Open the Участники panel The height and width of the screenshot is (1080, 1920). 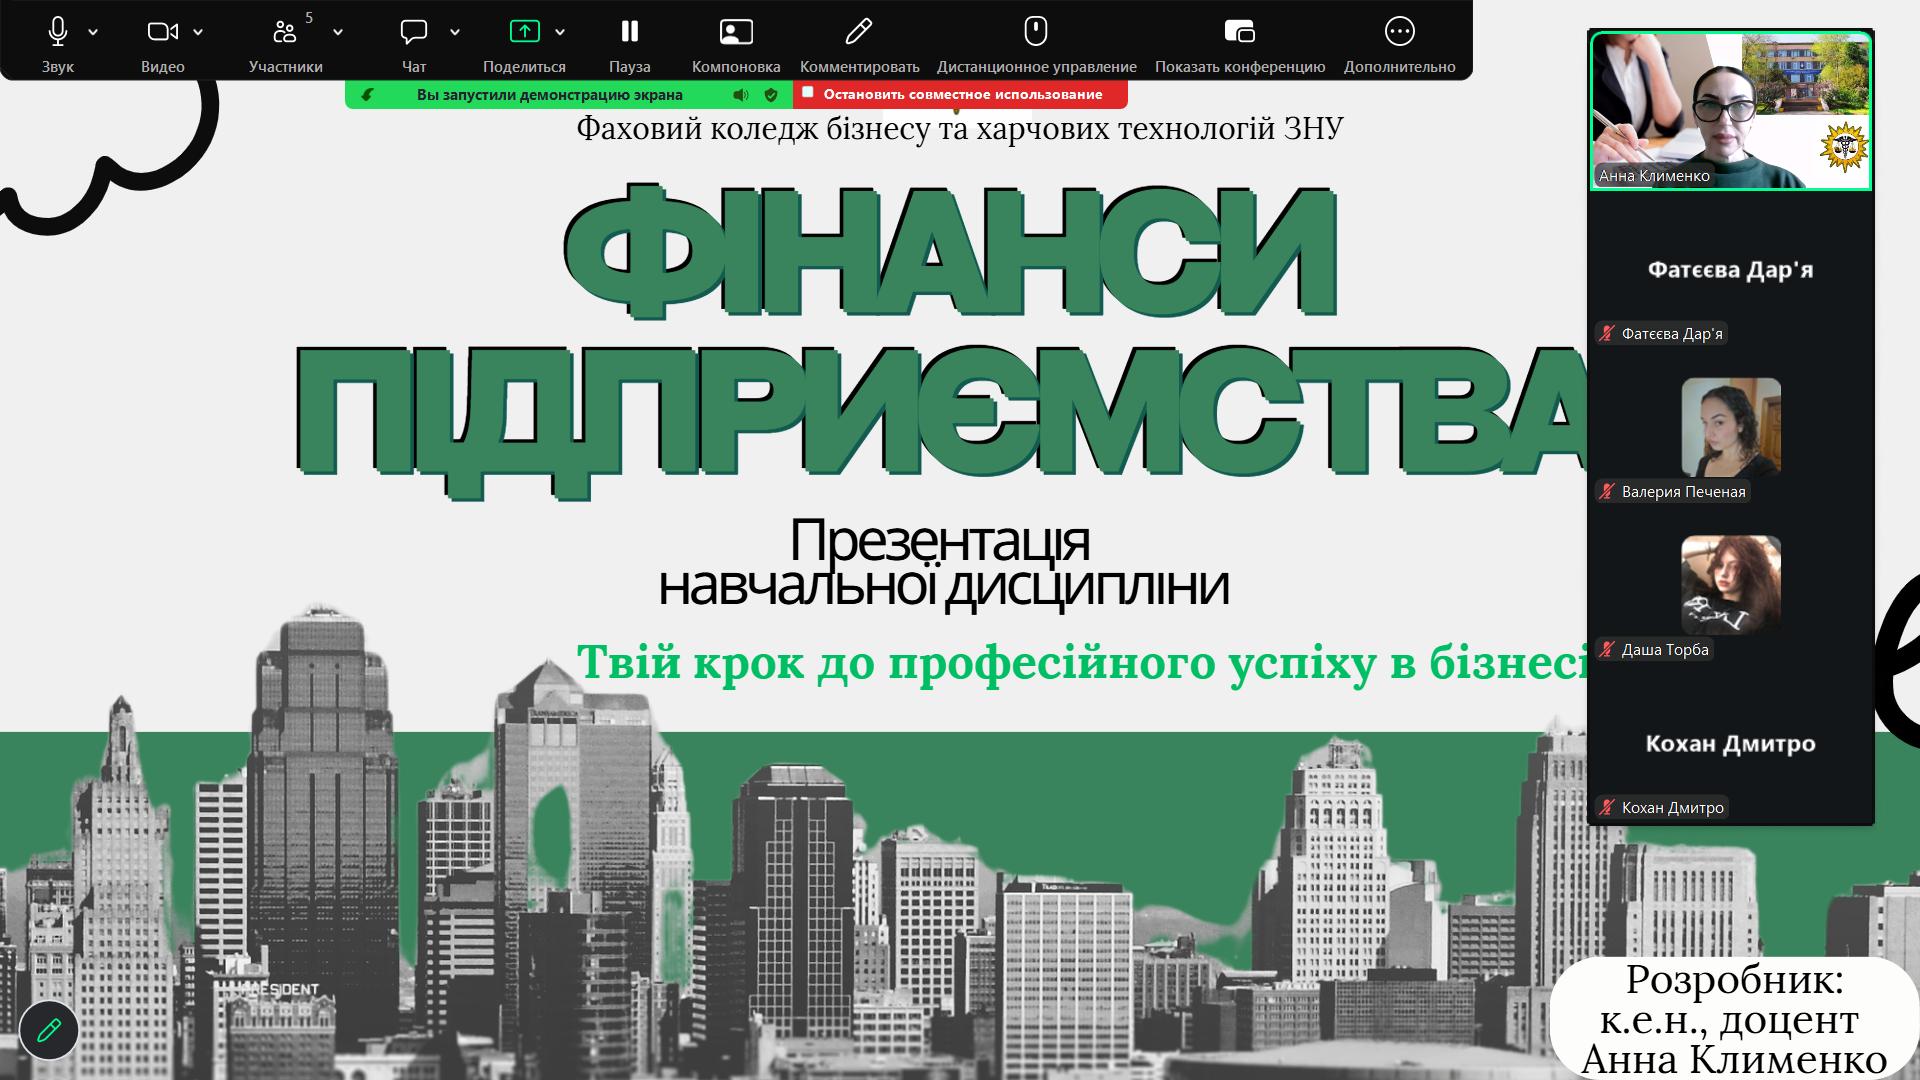285,32
